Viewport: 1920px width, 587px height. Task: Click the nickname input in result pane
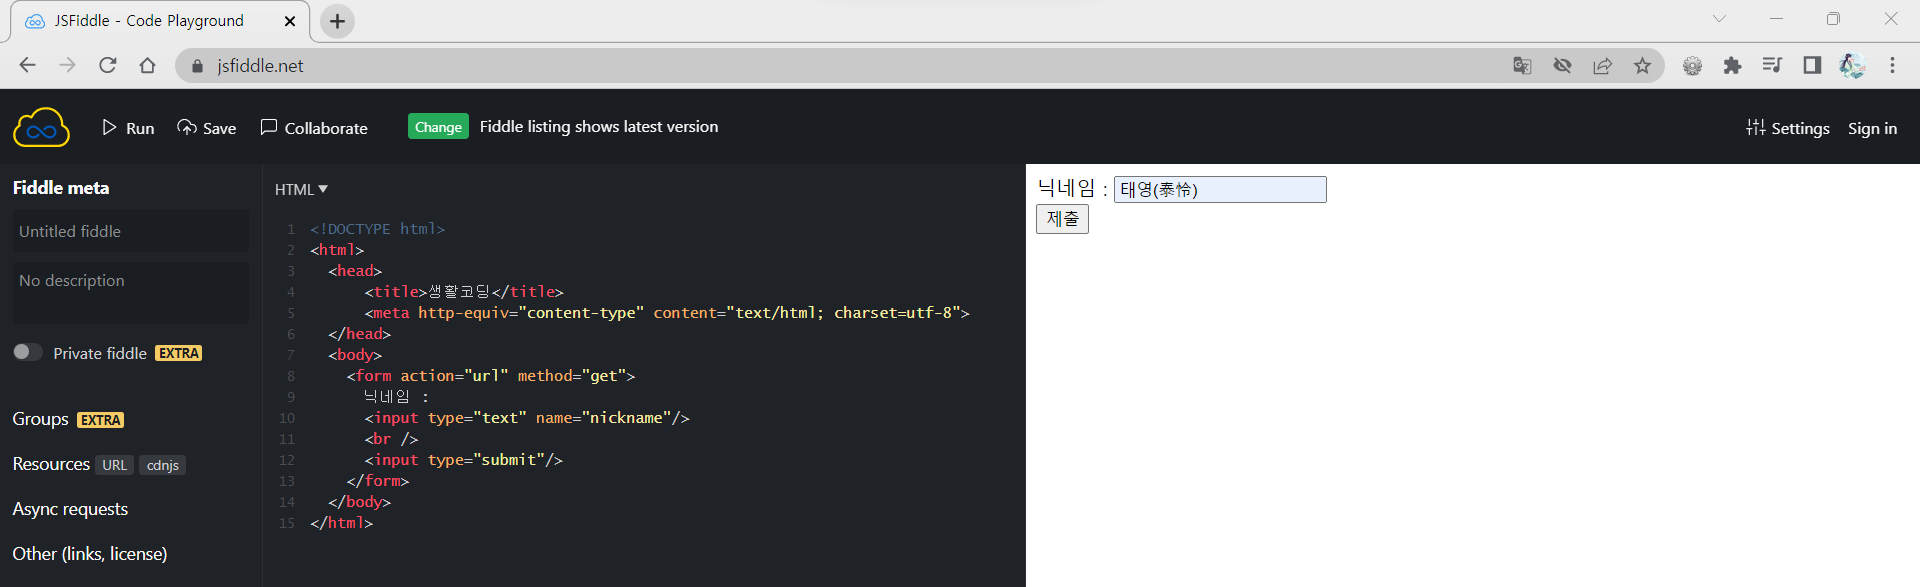[1220, 189]
